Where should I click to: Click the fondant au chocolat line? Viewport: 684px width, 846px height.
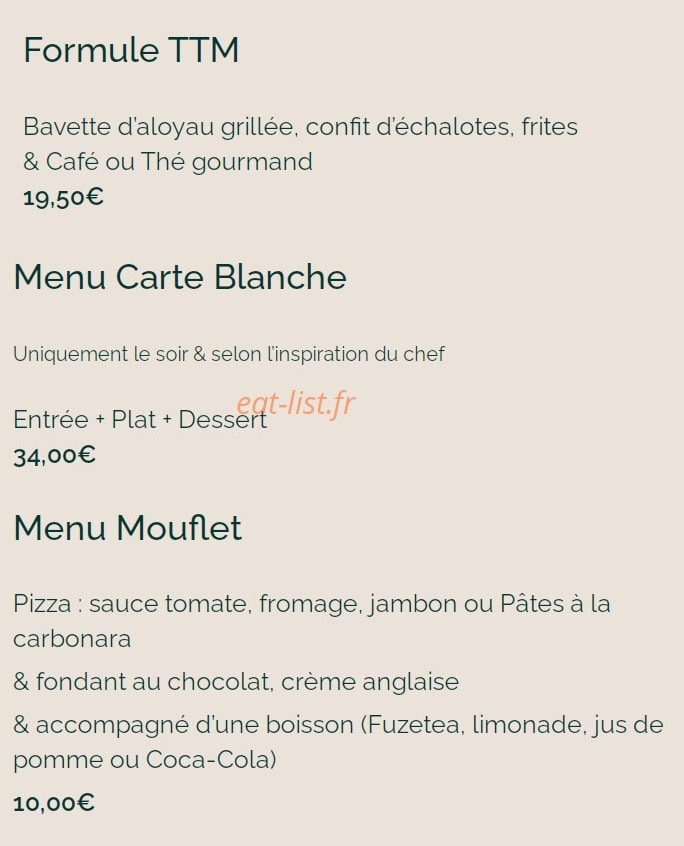click(x=236, y=682)
